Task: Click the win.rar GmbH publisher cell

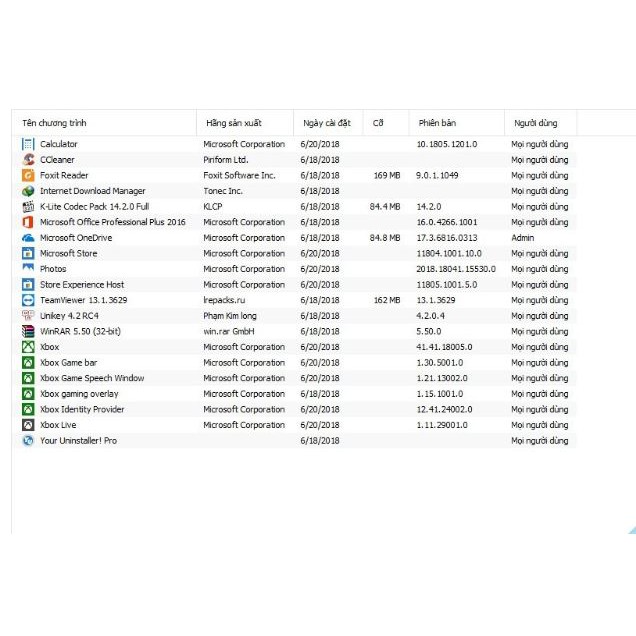Action: (229, 331)
